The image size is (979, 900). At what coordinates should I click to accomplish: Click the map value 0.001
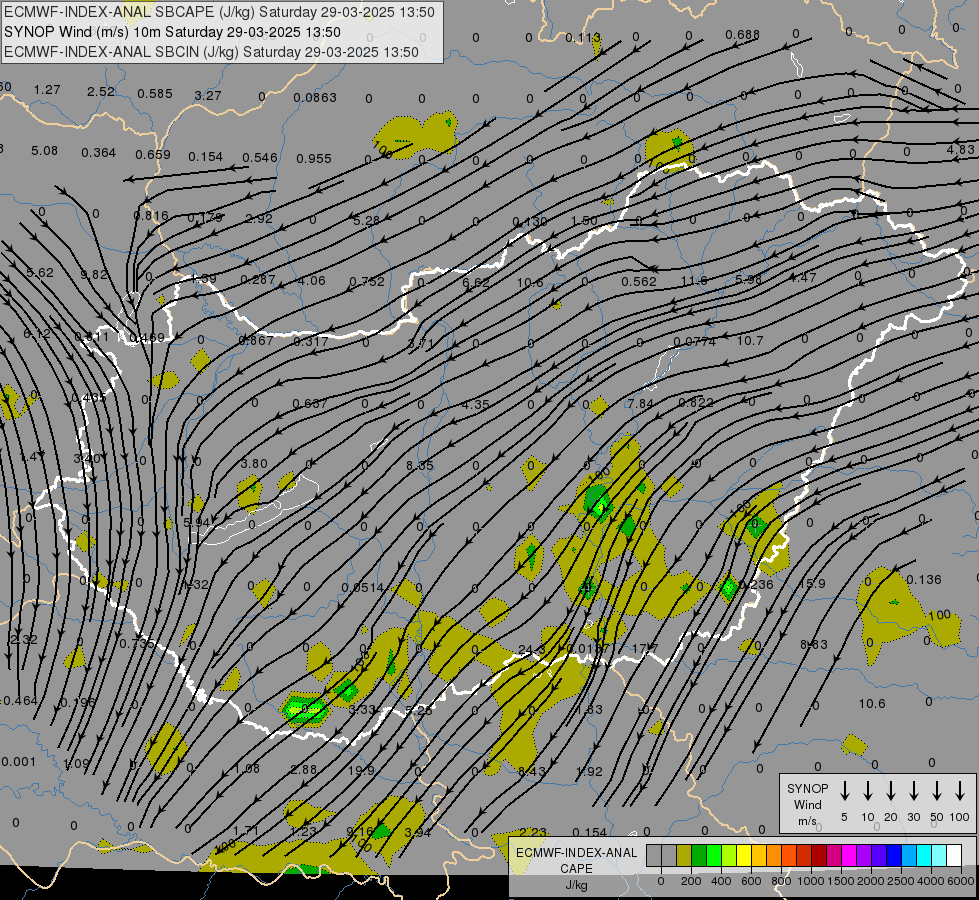pyautogui.click(x=19, y=761)
